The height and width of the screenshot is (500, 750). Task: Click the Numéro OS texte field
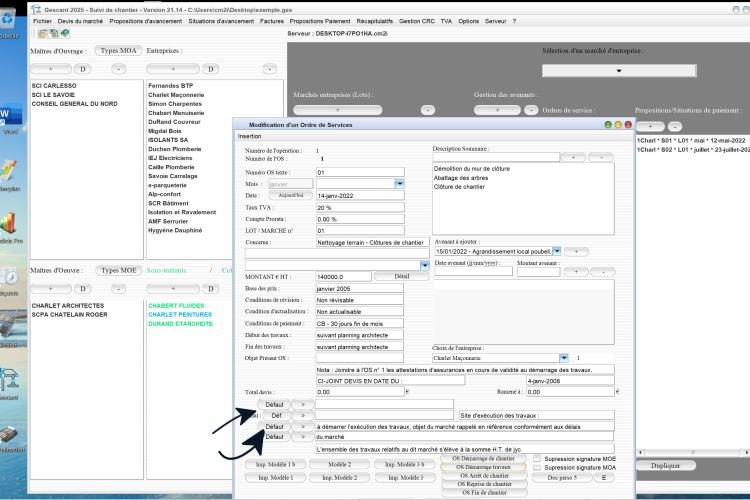360,172
